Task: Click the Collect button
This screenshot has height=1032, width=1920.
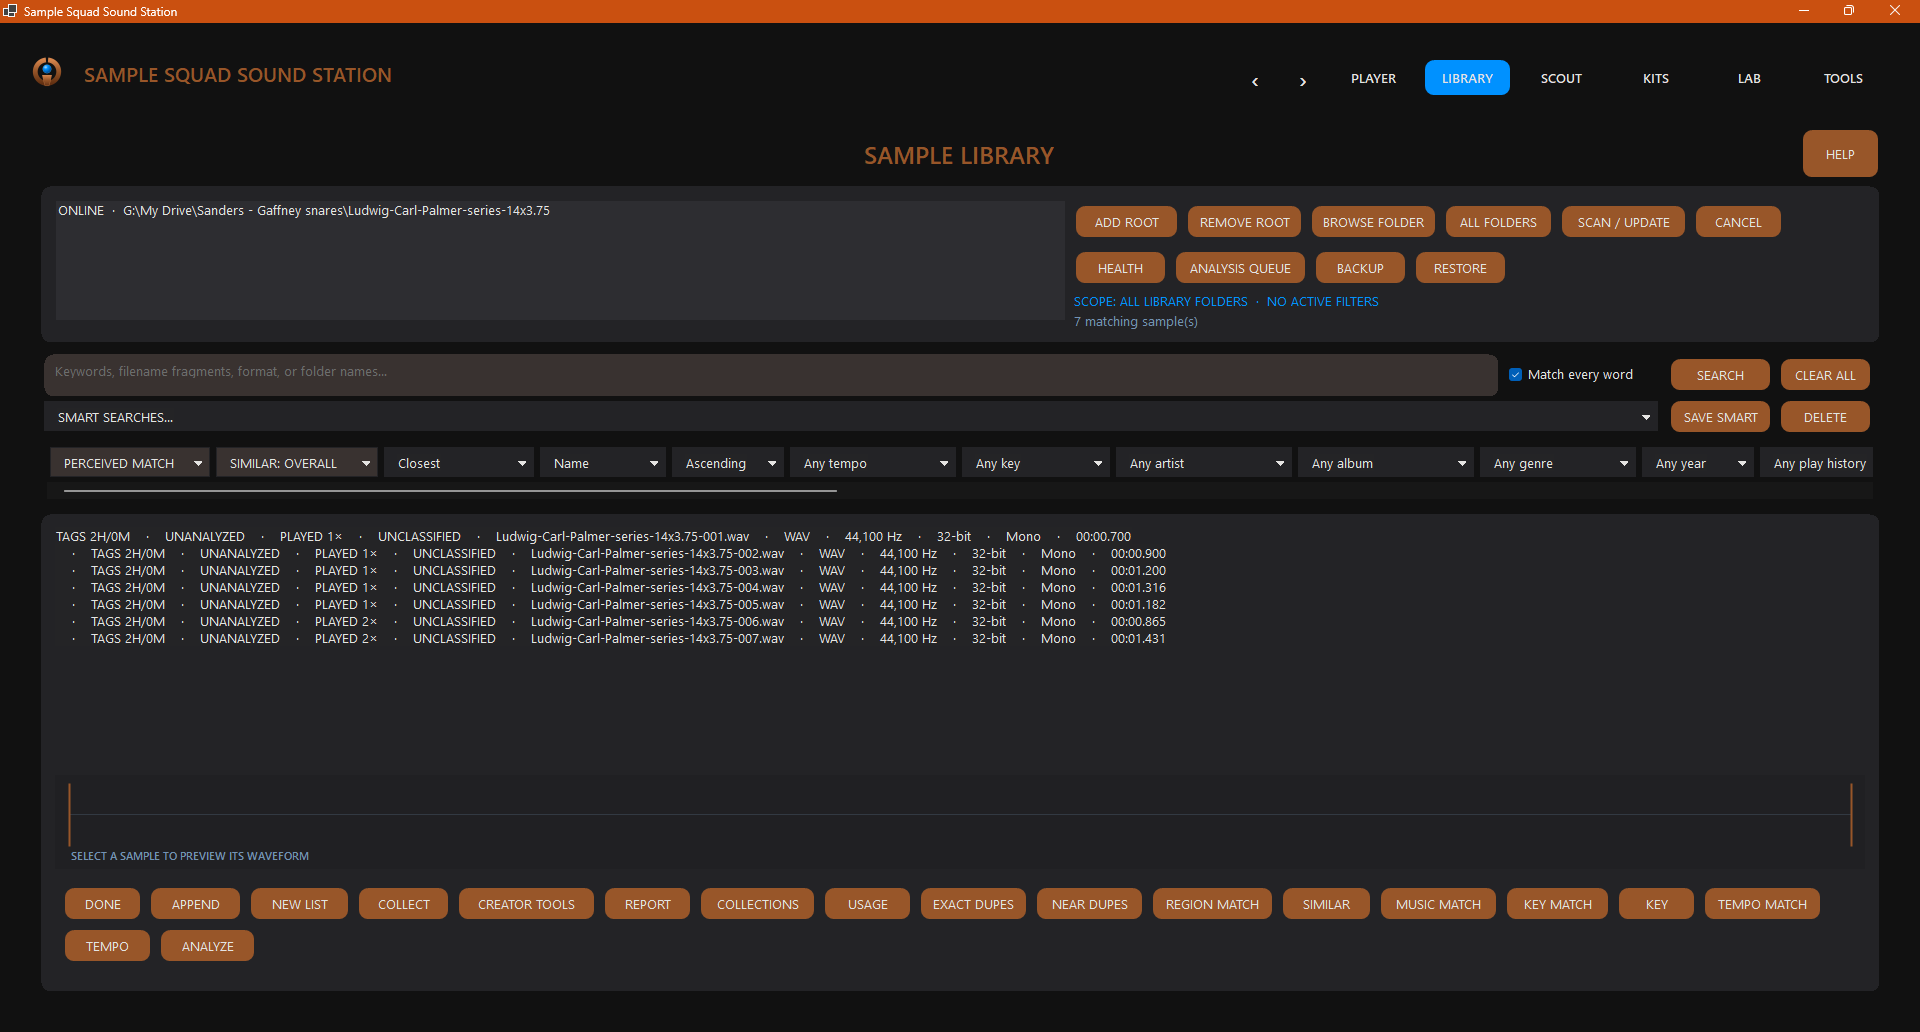Action: [x=404, y=904]
